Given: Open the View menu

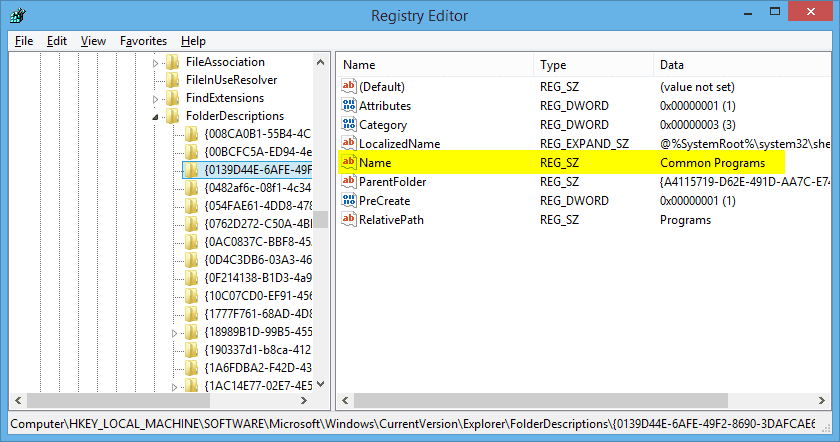Looking at the screenshot, I should pyautogui.click(x=93, y=41).
